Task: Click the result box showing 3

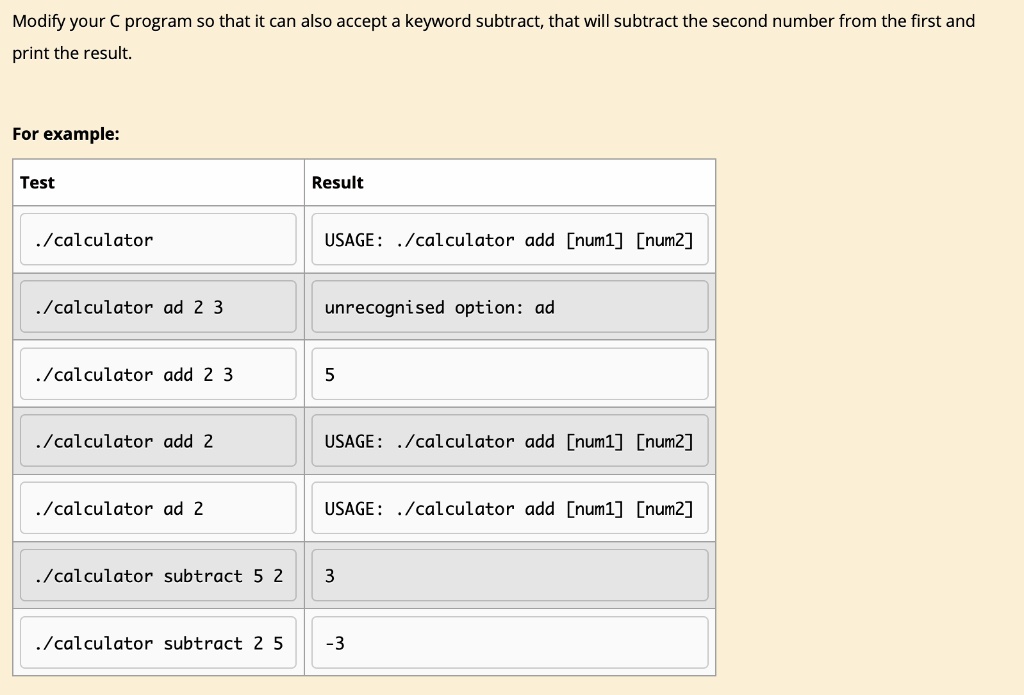Action: [509, 575]
